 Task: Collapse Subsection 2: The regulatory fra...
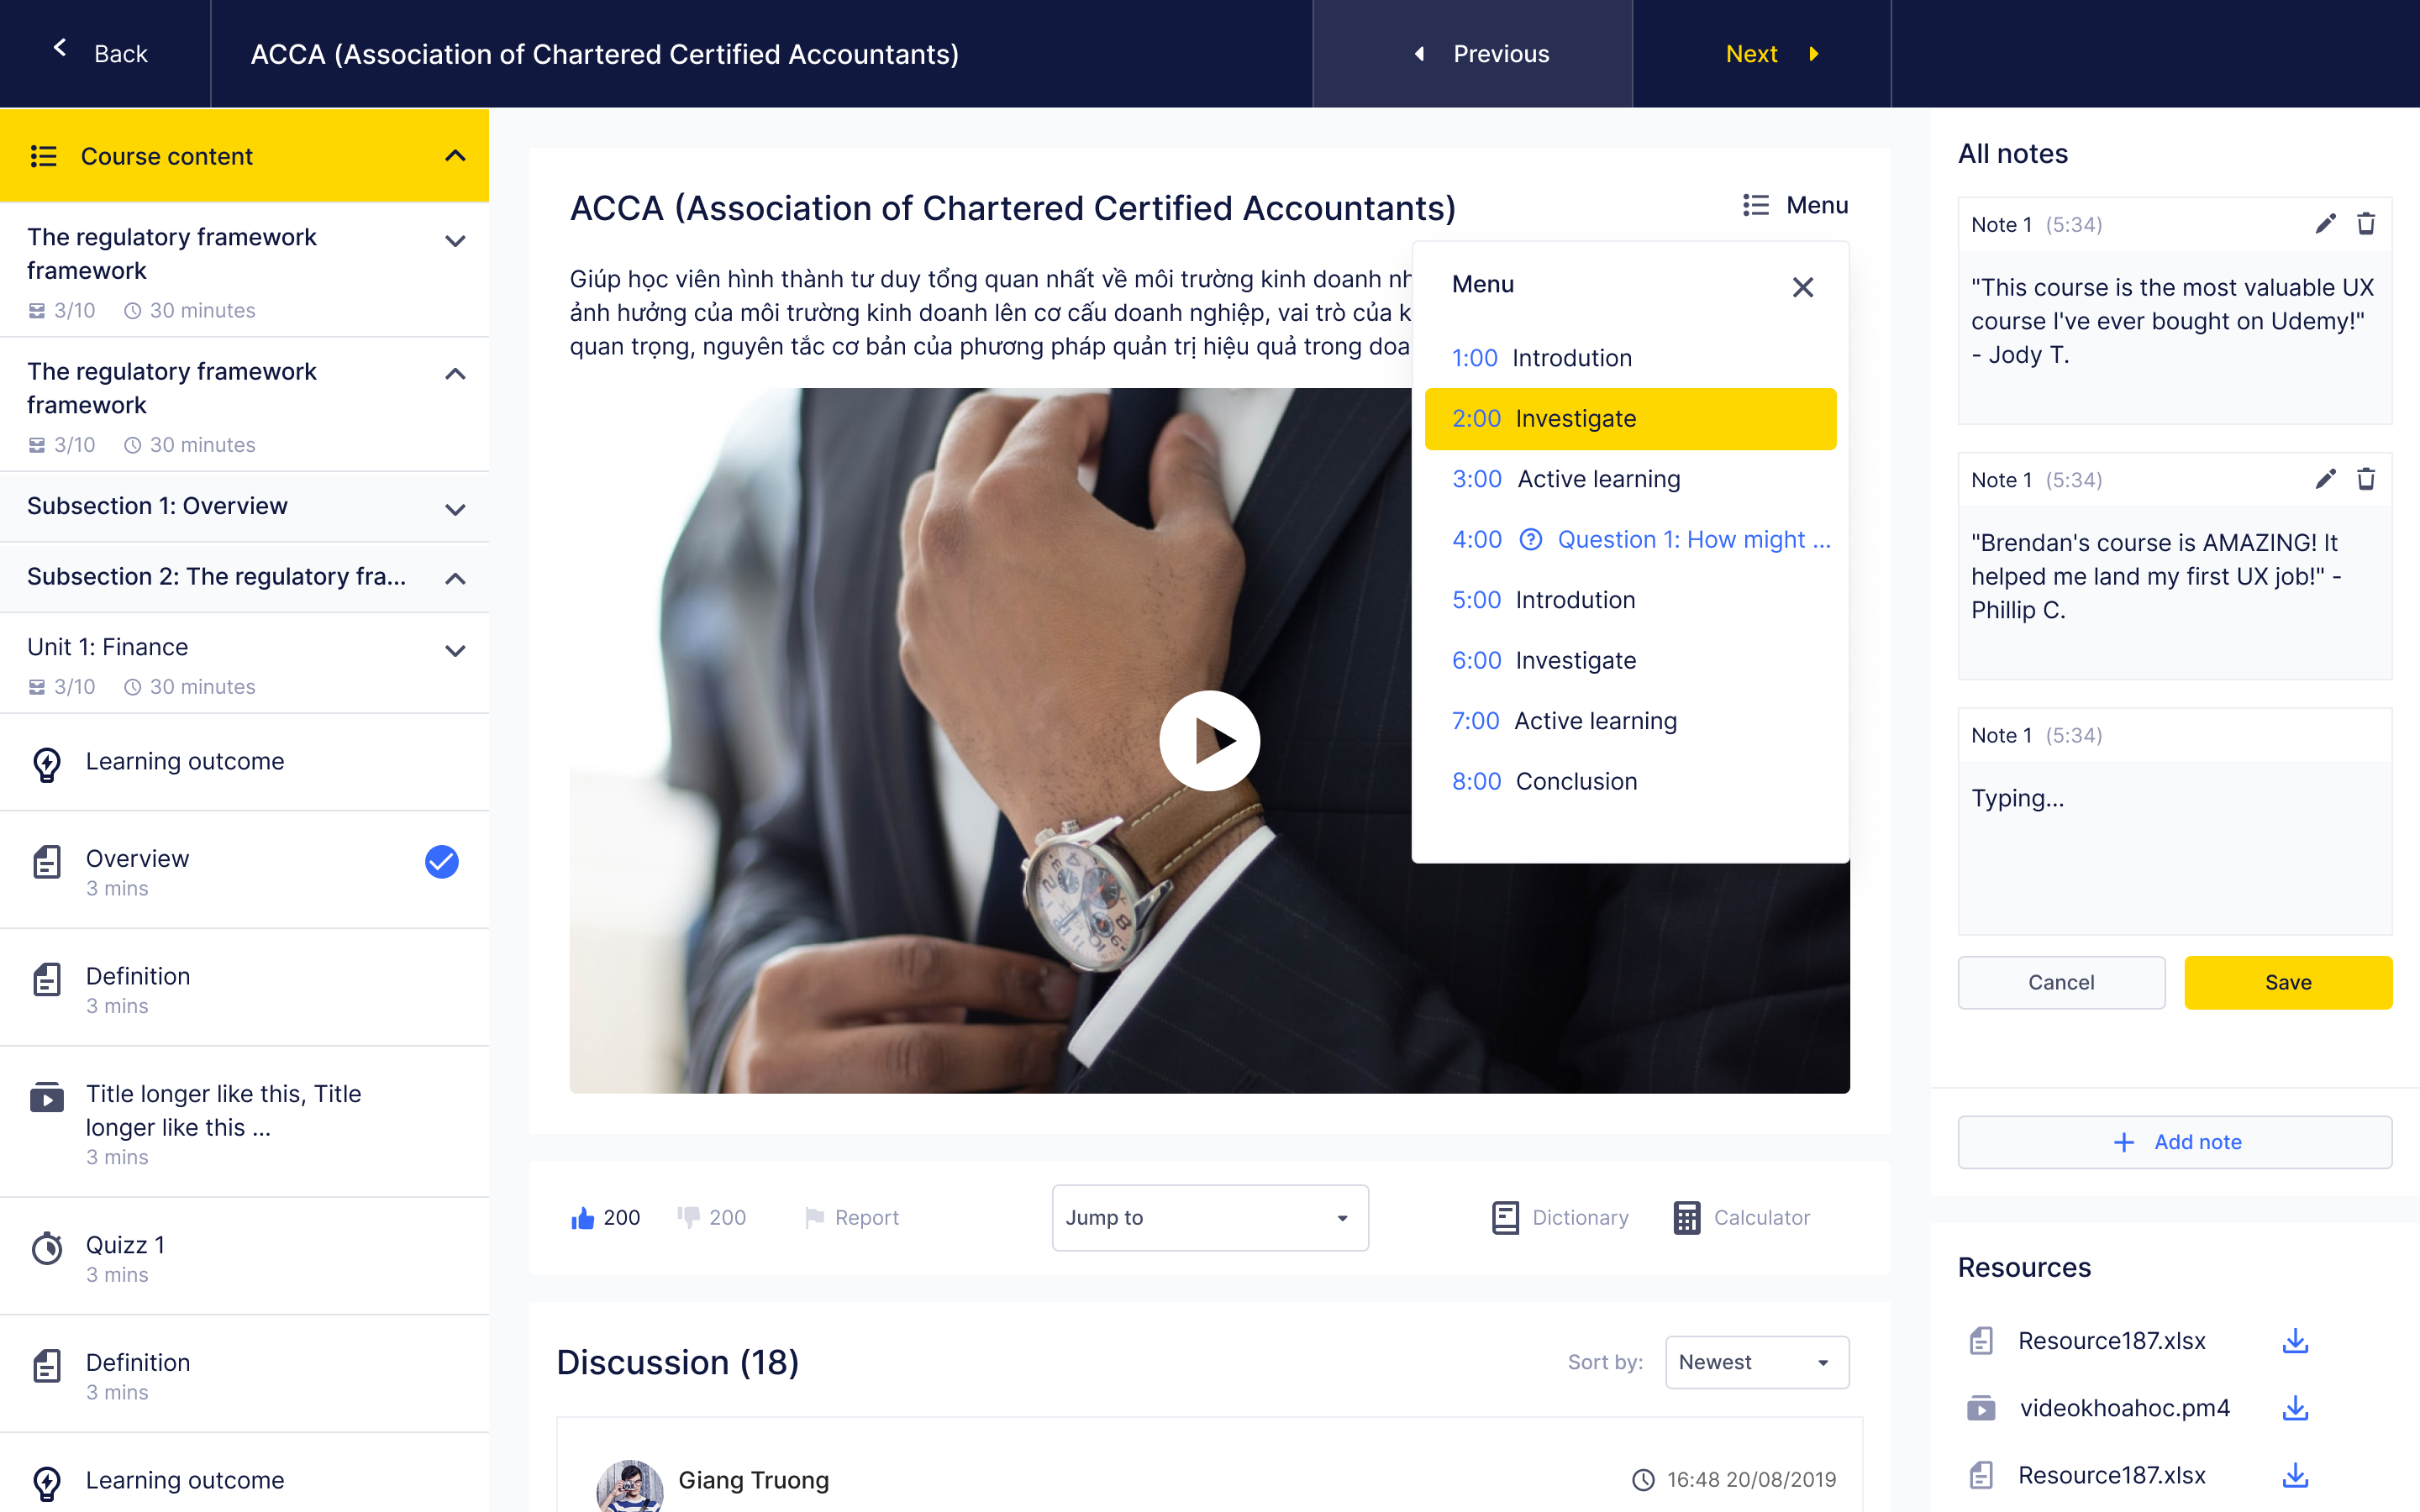[x=455, y=578]
